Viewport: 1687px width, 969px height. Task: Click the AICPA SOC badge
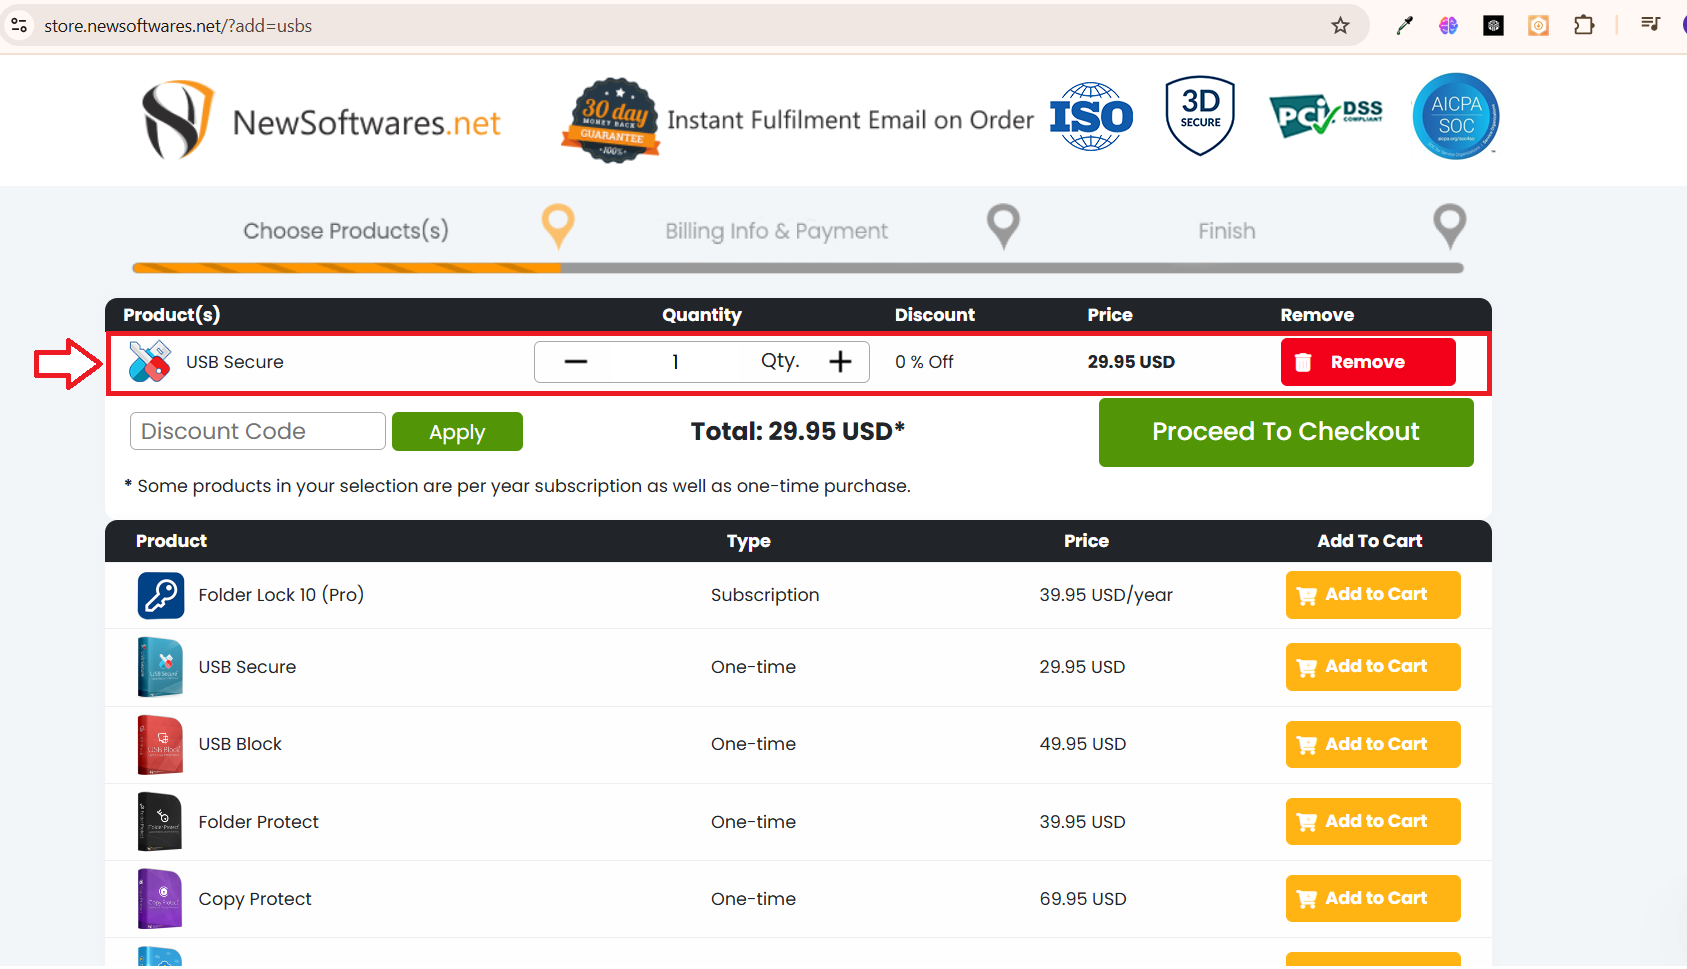pyautogui.click(x=1455, y=116)
